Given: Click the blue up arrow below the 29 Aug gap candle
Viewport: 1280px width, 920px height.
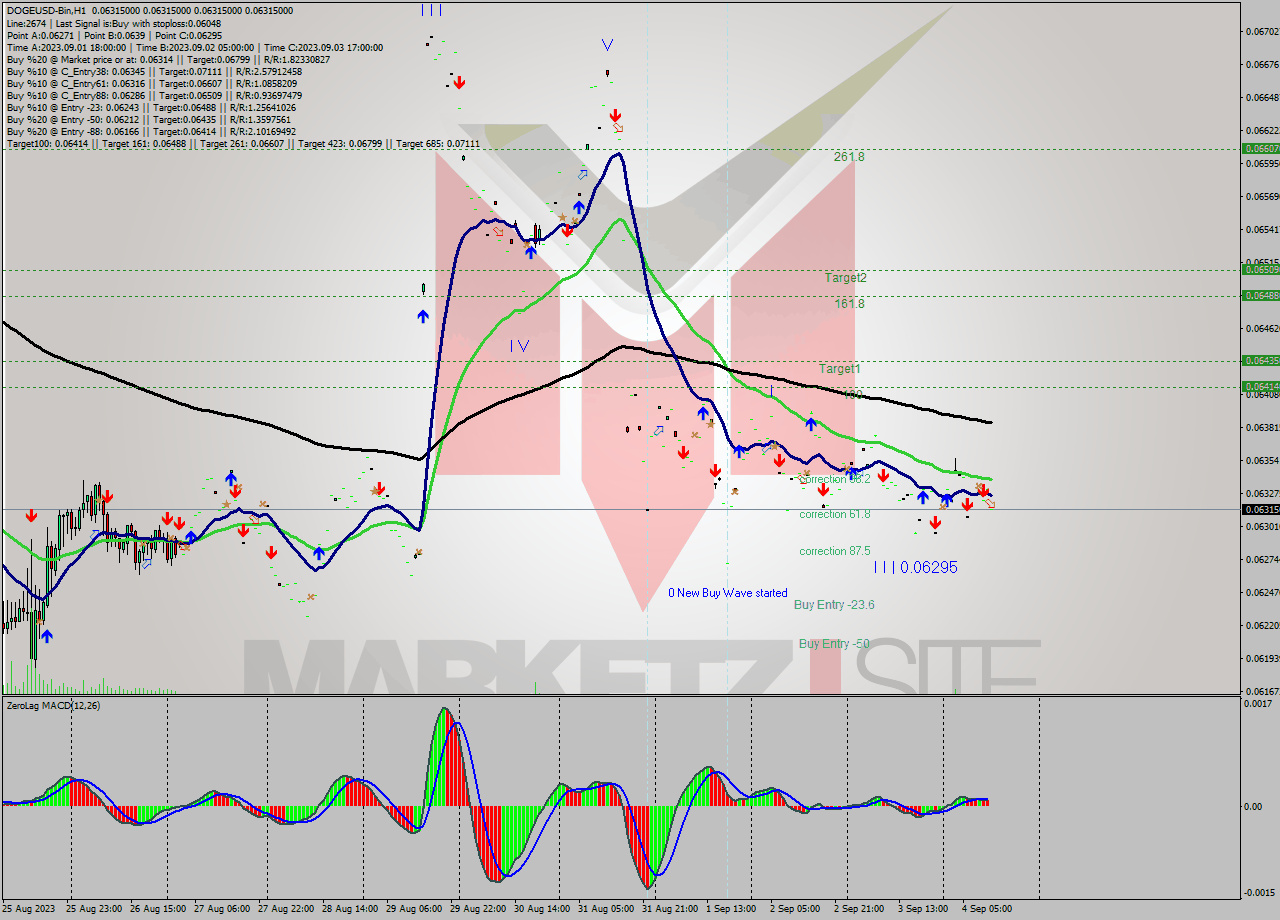Looking at the screenshot, I should [423, 316].
